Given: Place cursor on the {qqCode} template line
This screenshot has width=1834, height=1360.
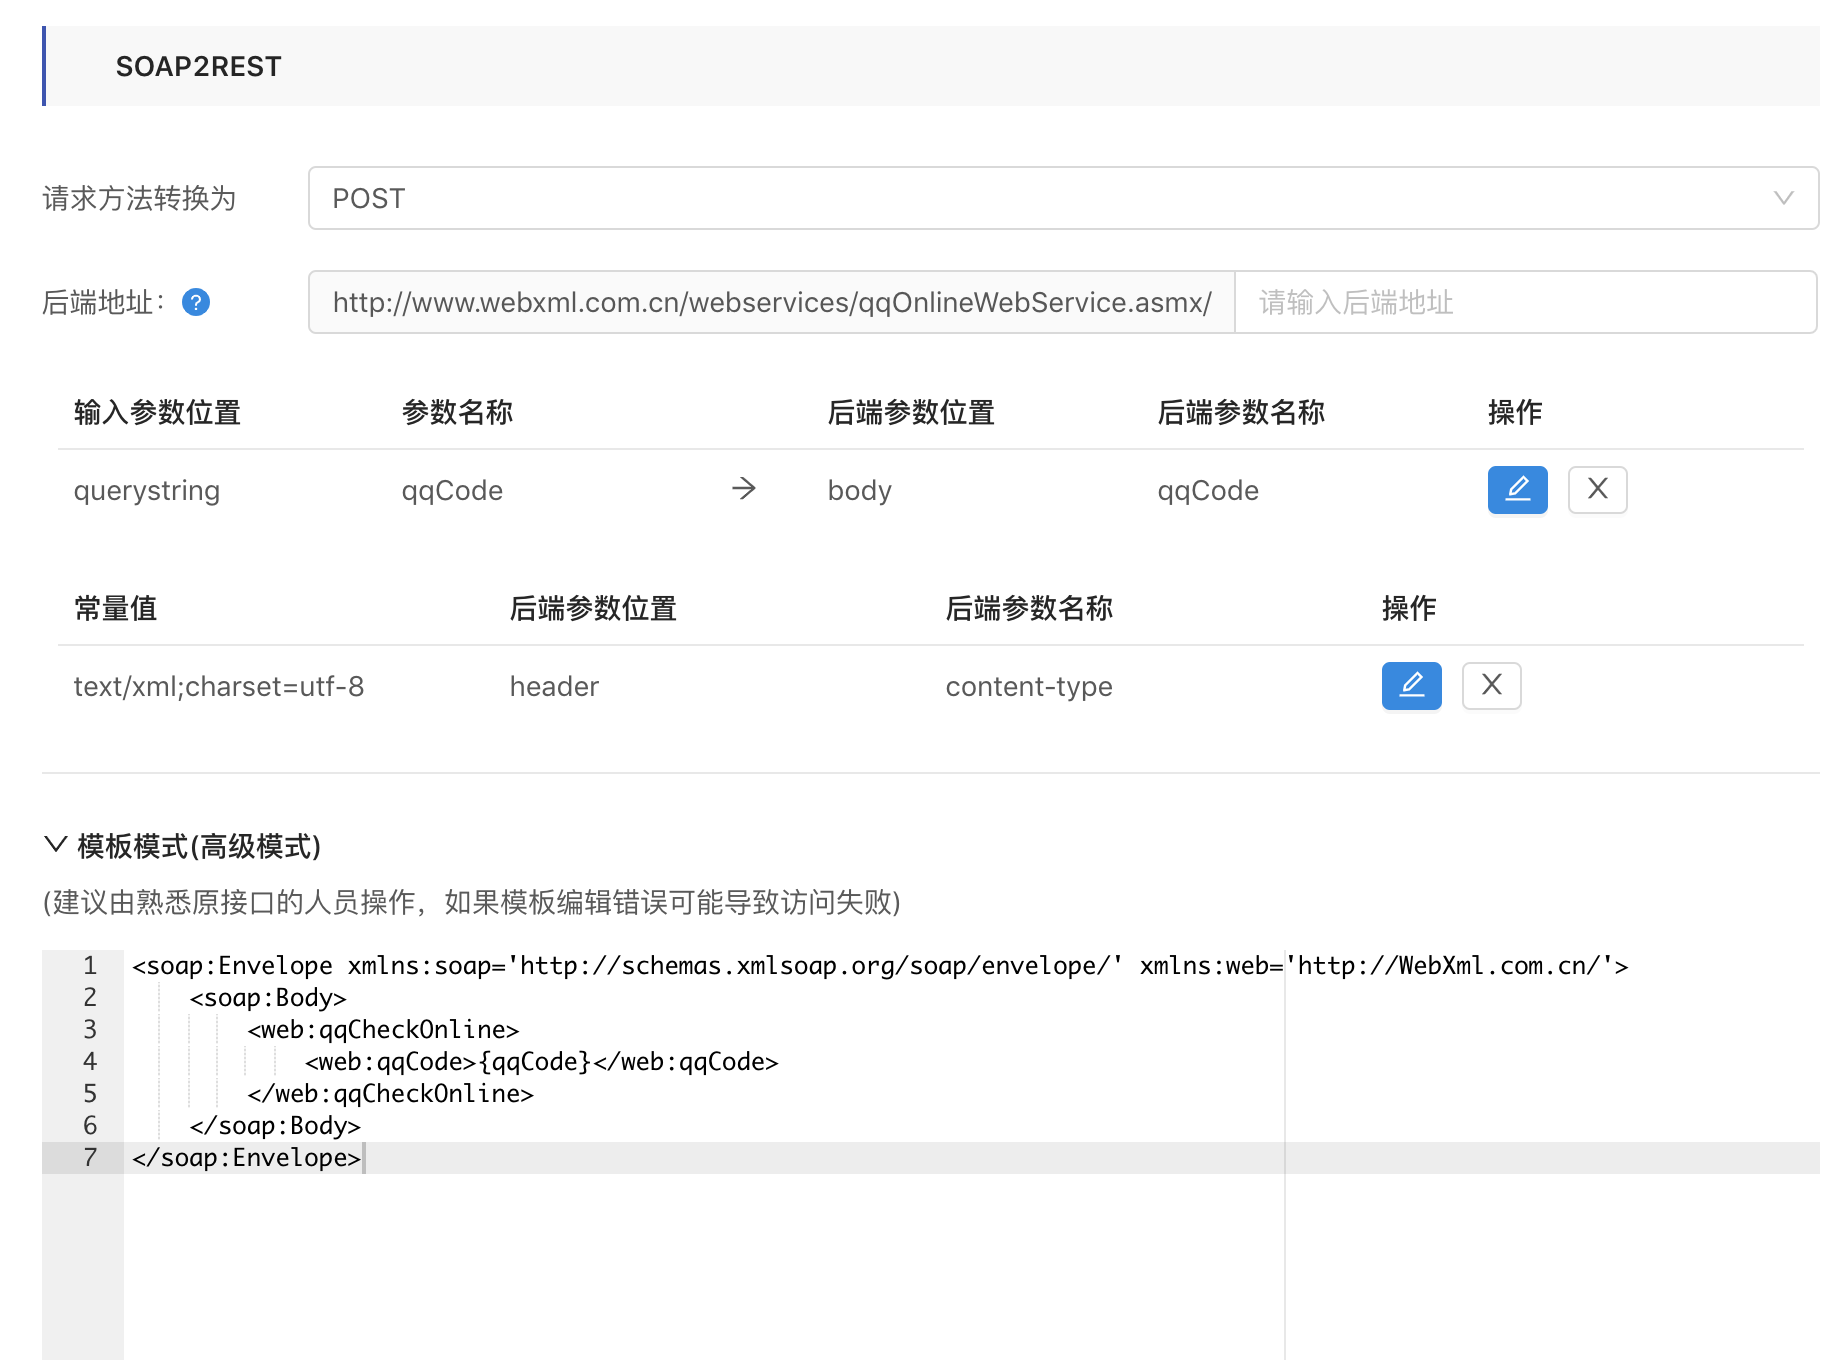Looking at the screenshot, I should coord(541,1062).
